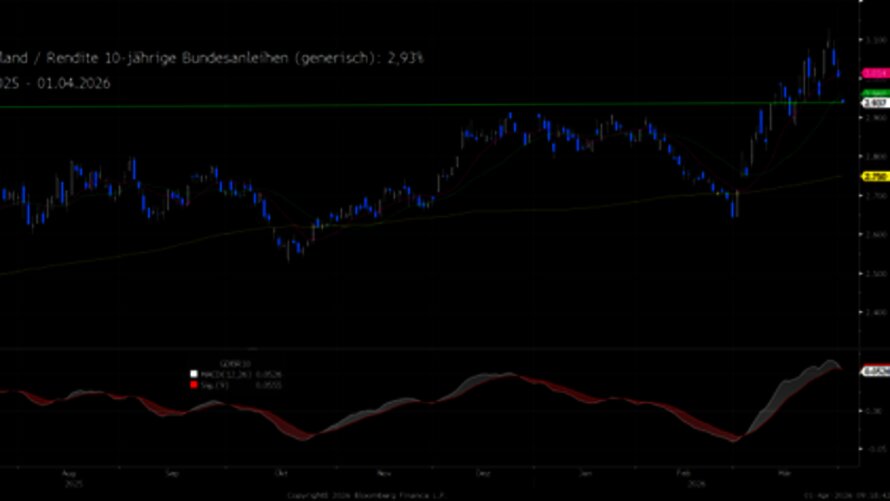This screenshot has width=890, height=501.
Task: Select the Okt month on the axis
Action: [279, 468]
